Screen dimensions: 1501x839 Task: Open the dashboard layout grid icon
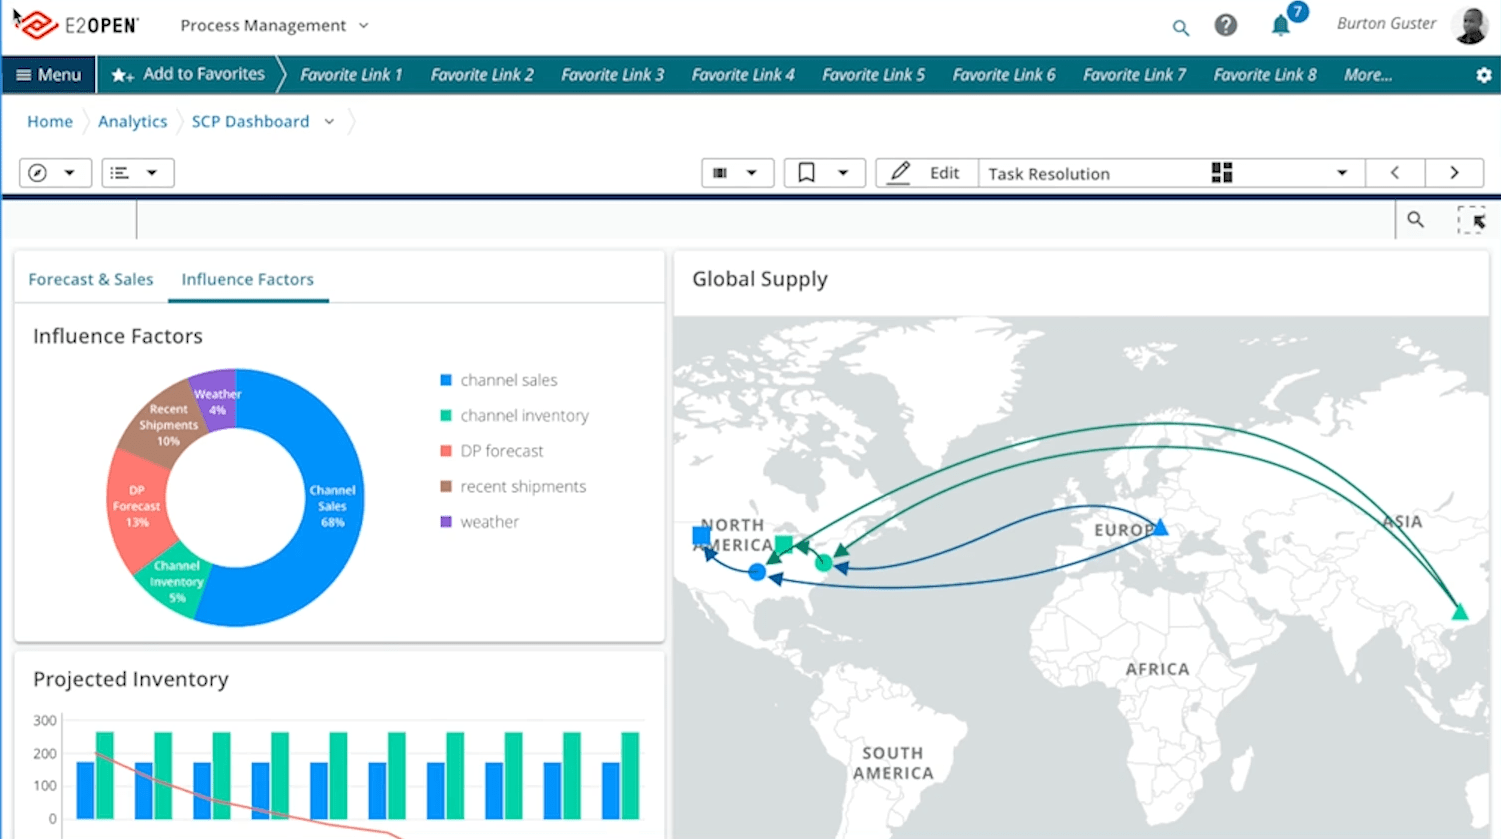point(1221,172)
